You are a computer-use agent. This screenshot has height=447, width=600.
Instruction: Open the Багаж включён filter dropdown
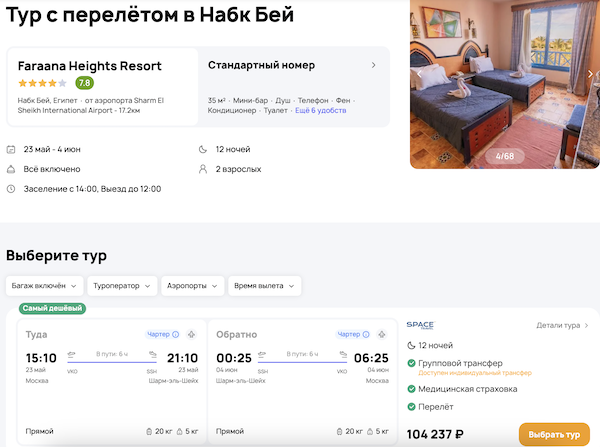(43, 285)
